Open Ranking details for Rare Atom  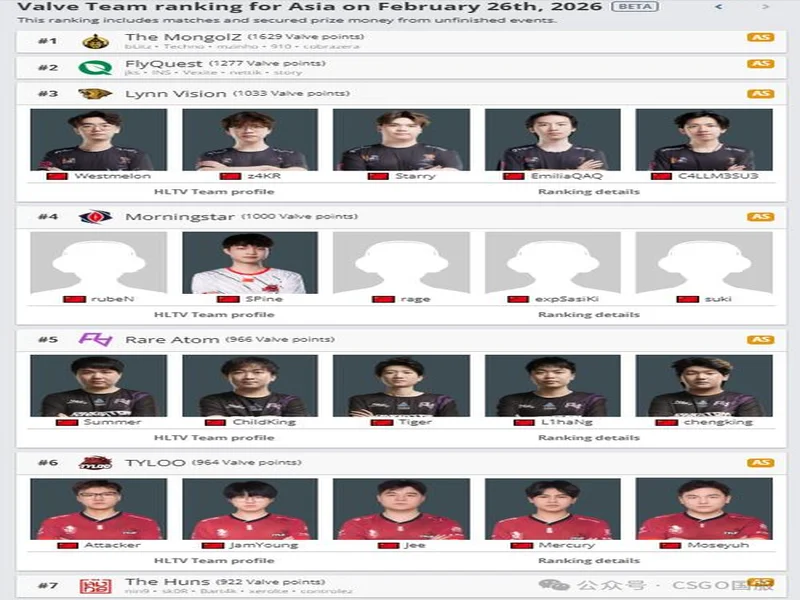pyautogui.click(x=588, y=437)
